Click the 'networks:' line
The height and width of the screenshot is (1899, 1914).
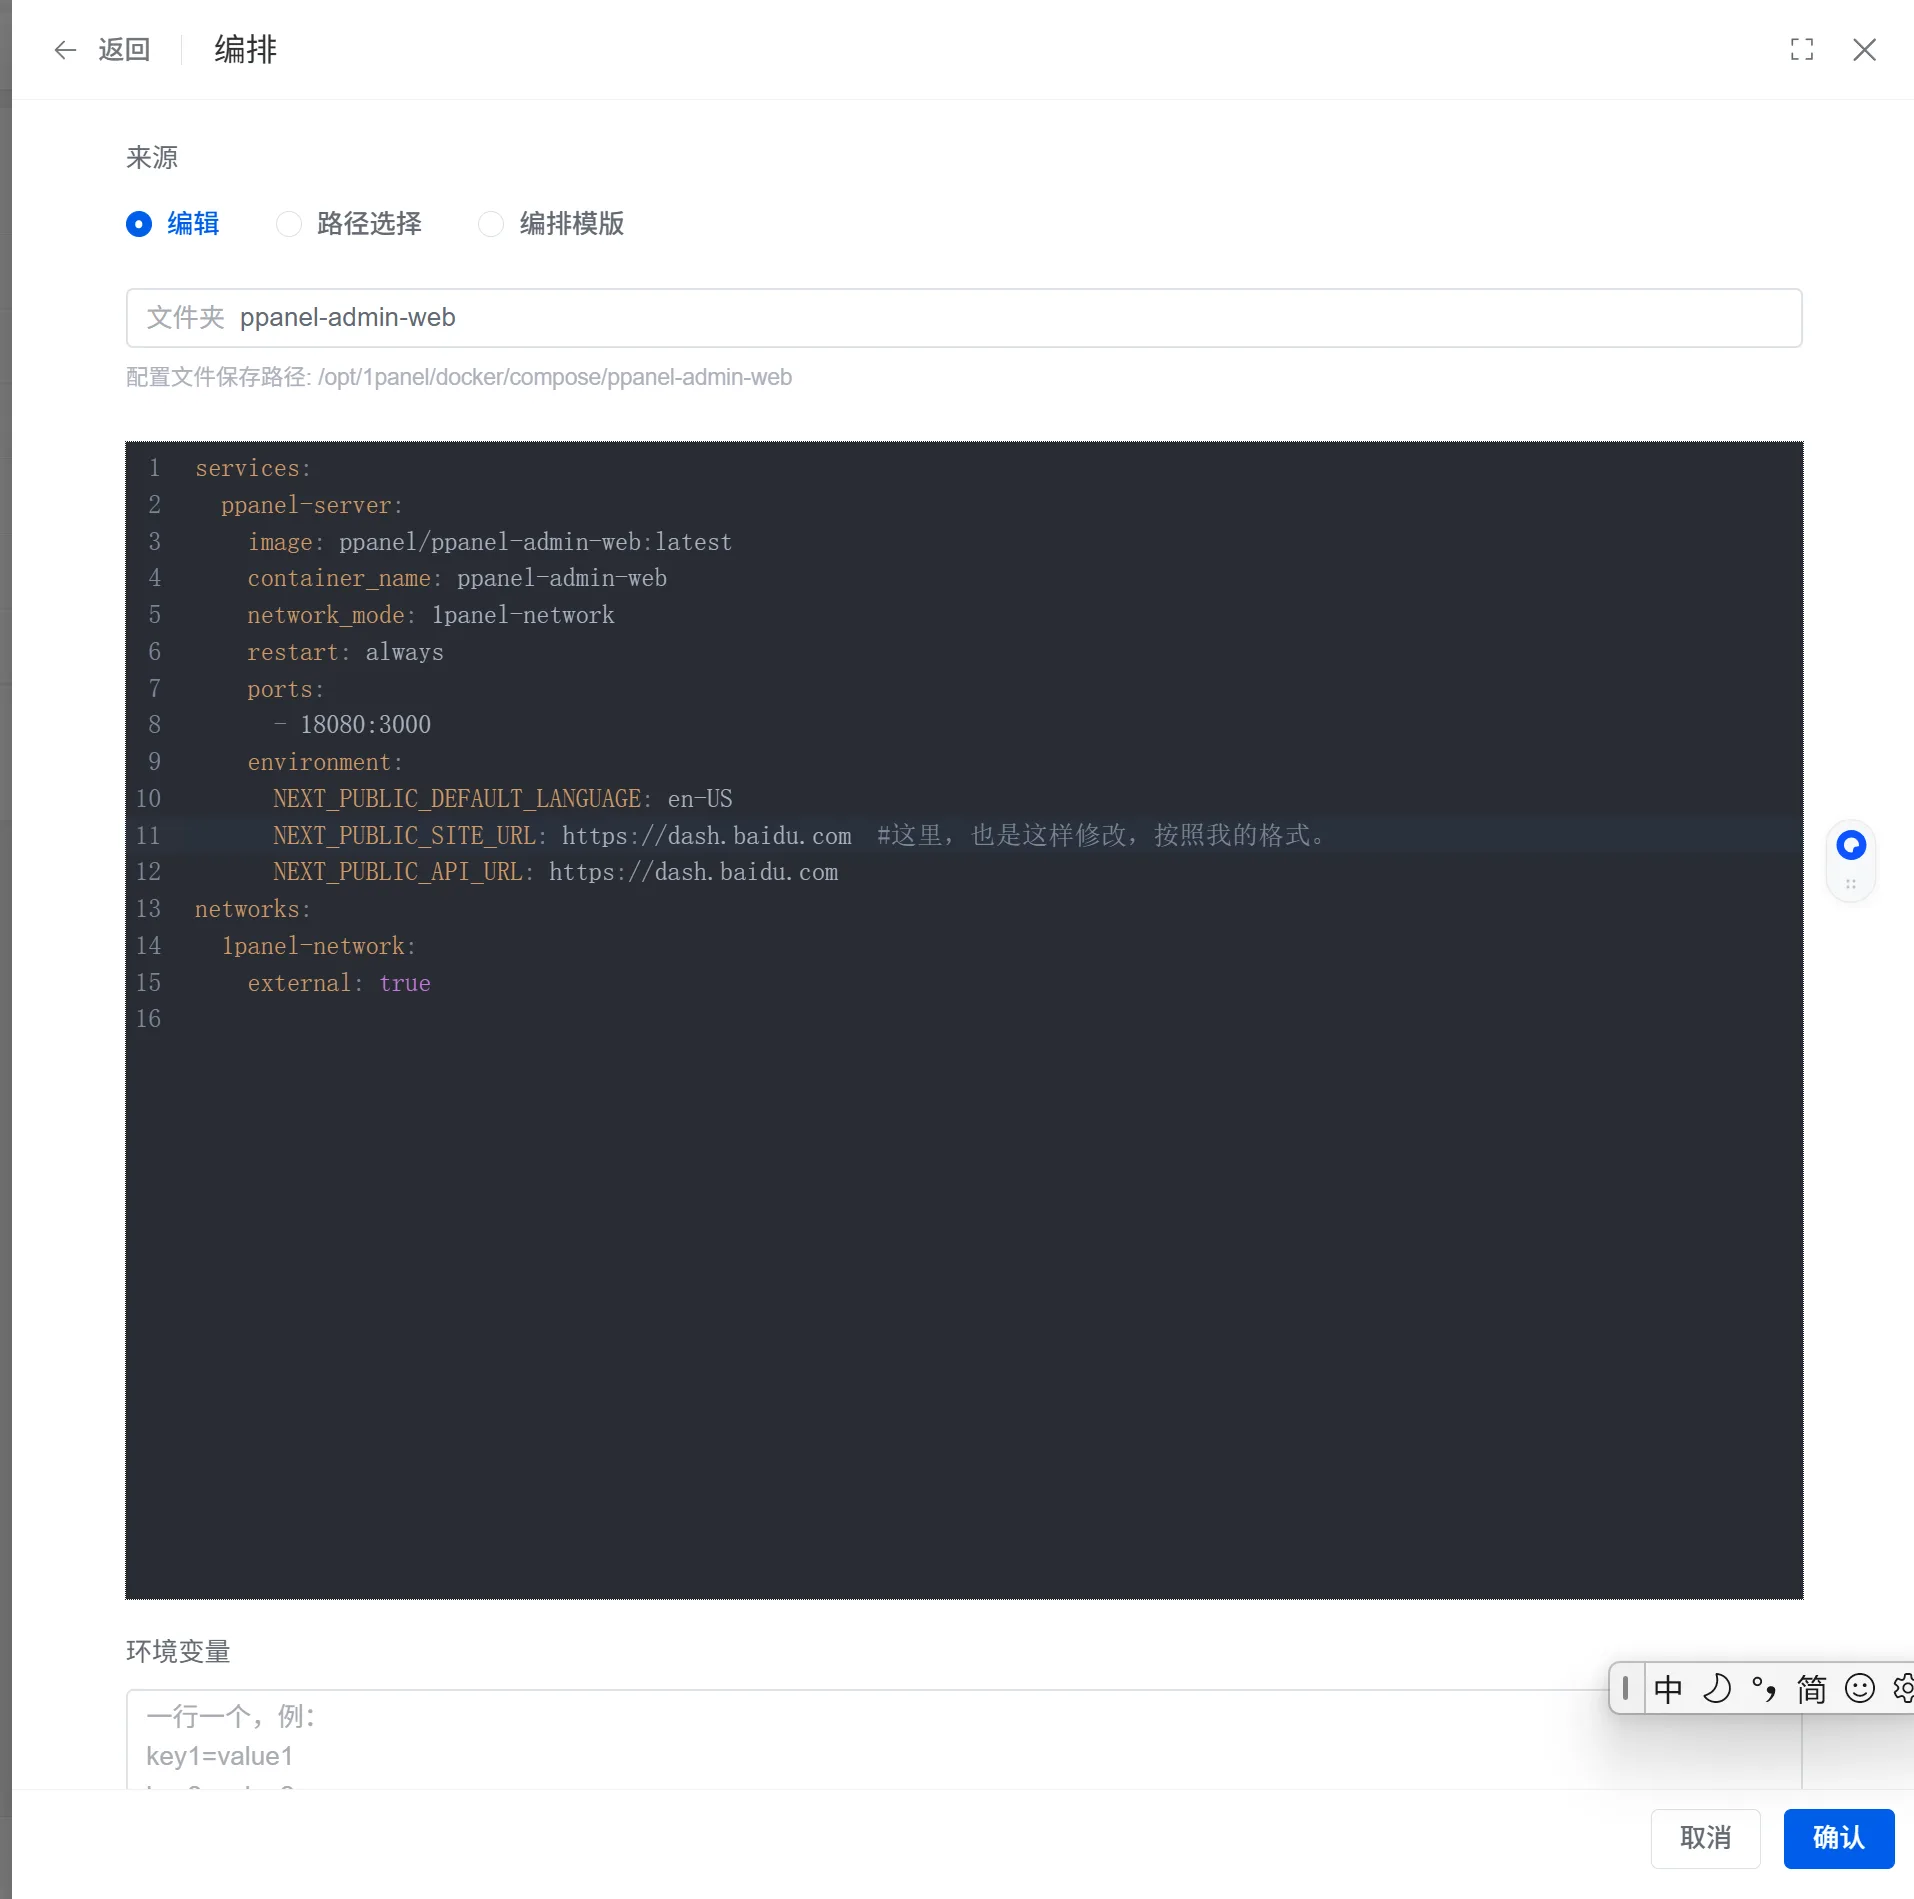coord(253,909)
